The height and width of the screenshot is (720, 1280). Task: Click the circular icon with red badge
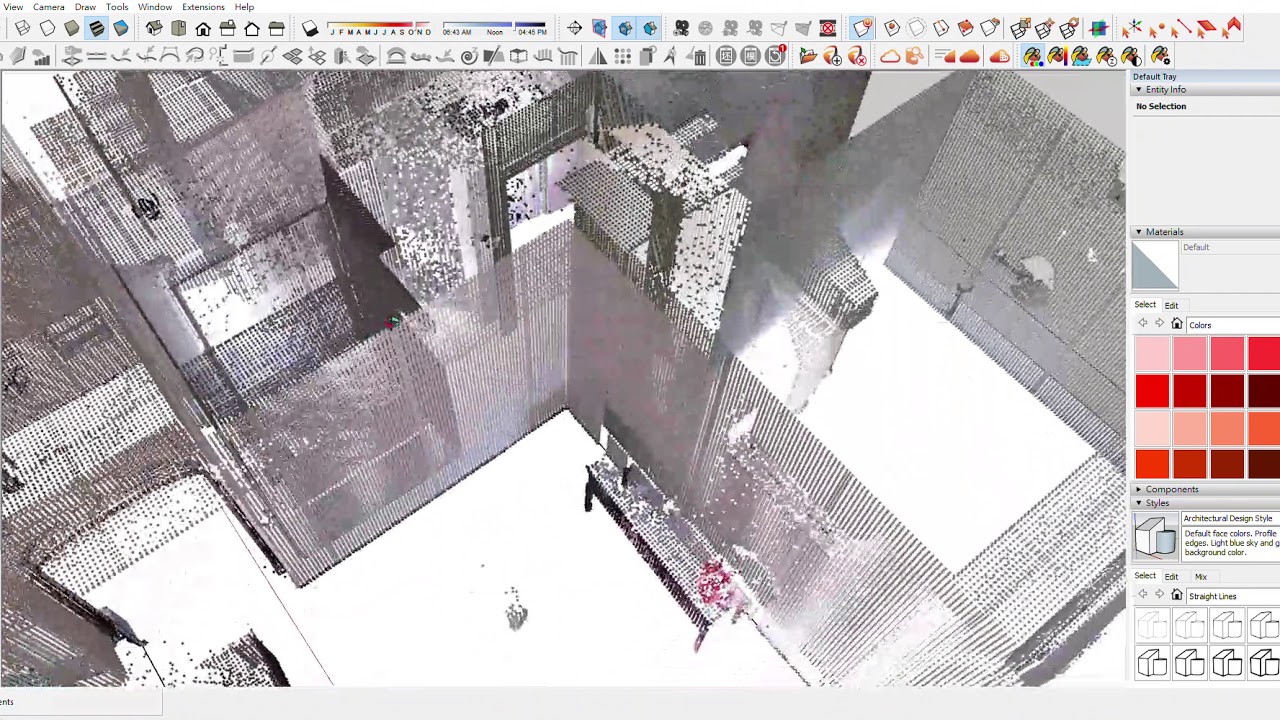tap(776, 57)
